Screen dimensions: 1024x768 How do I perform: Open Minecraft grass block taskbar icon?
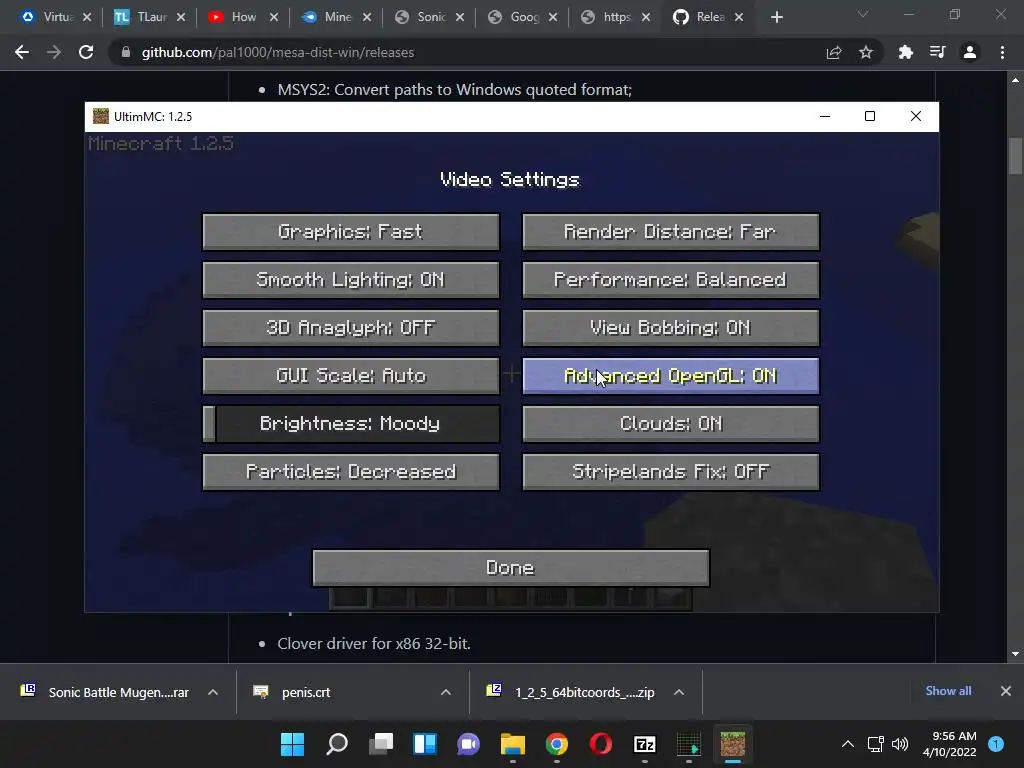click(x=733, y=744)
